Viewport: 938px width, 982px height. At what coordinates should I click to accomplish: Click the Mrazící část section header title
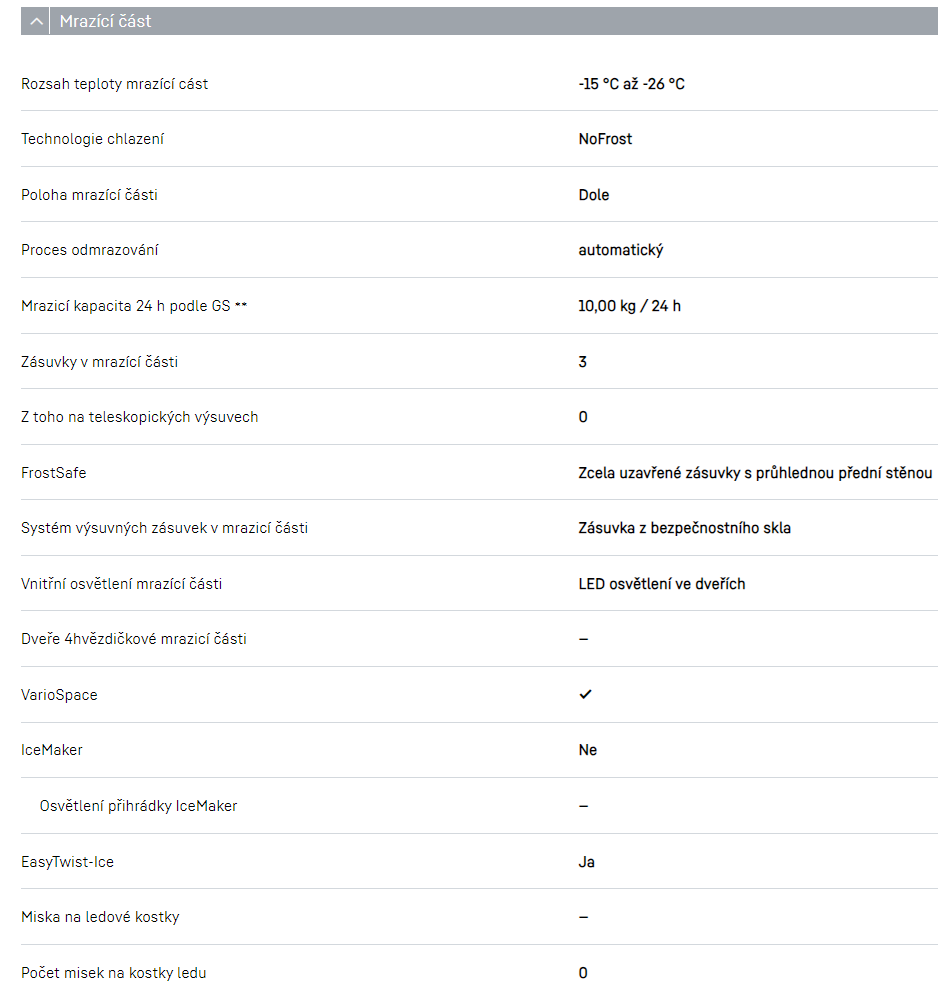[105, 21]
